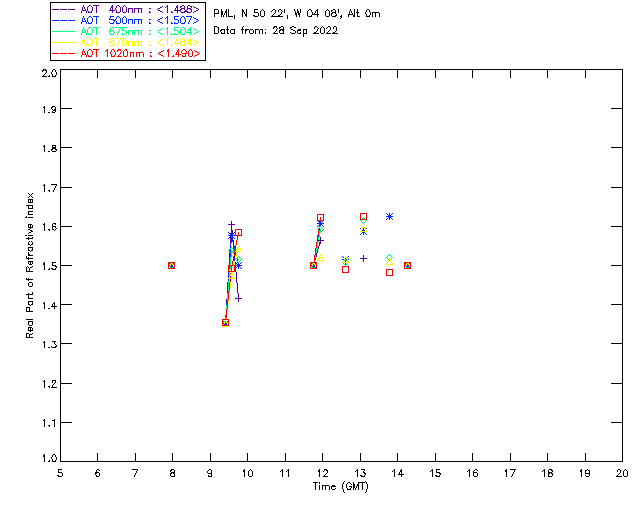Click the 2.0 y-axis tick label
The width and height of the screenshot is (640, 512).
49,73
